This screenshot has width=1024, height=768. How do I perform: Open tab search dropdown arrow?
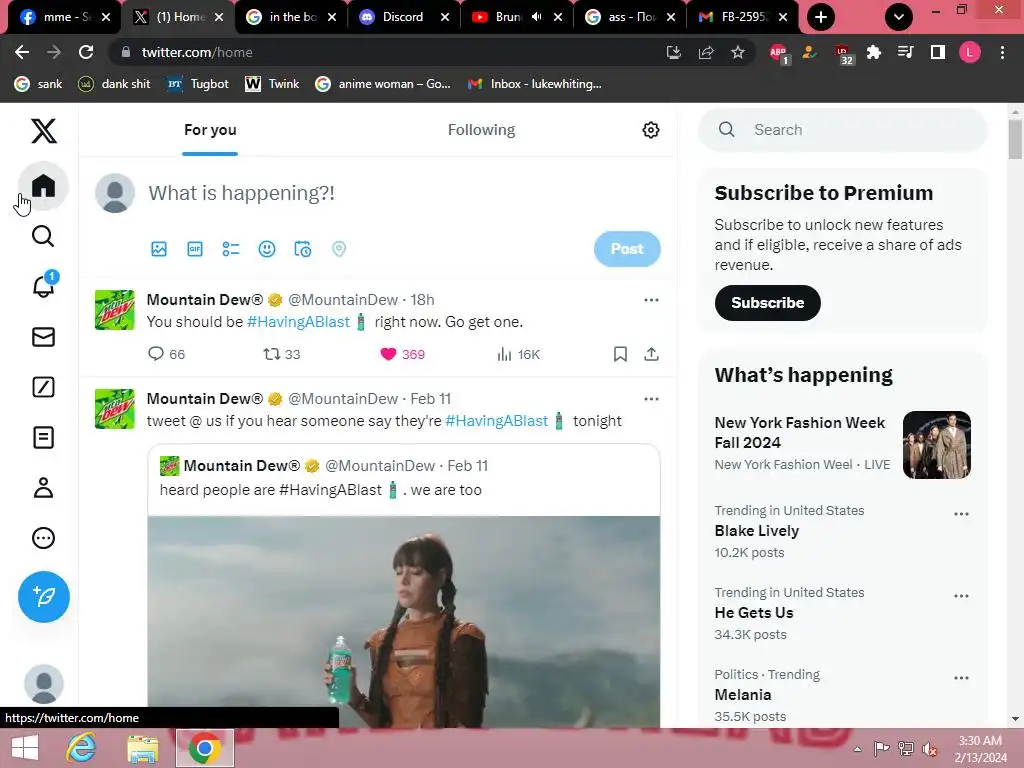pyautogui.click(x=899, y=17)
